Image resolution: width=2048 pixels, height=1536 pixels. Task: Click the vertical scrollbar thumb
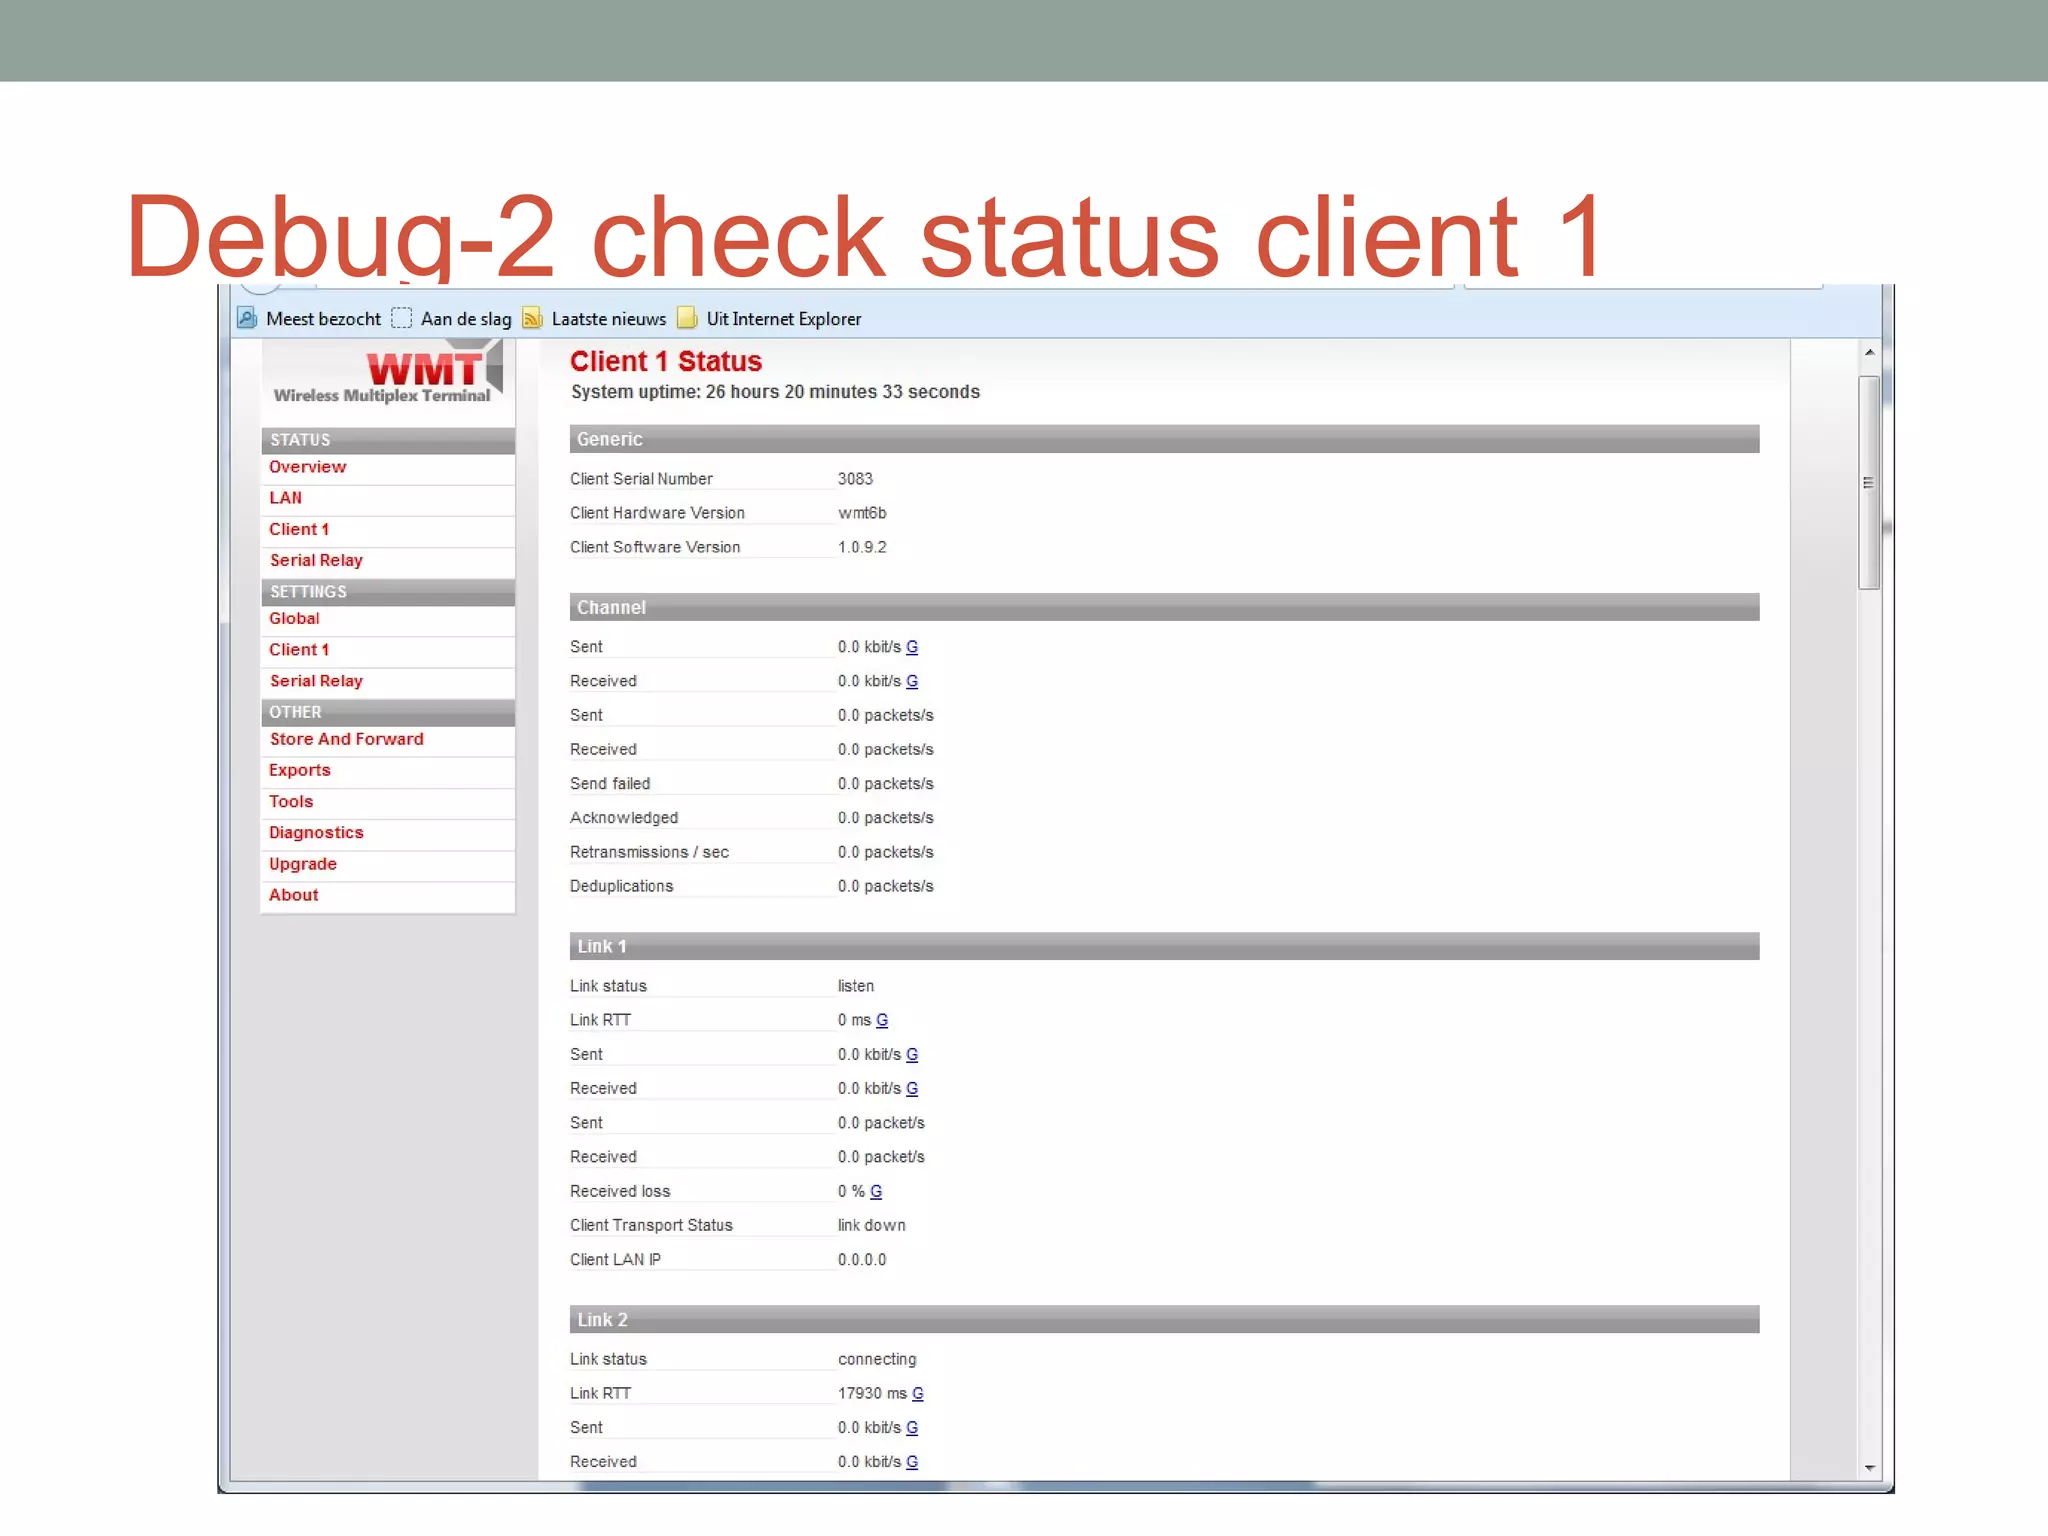1869,483
